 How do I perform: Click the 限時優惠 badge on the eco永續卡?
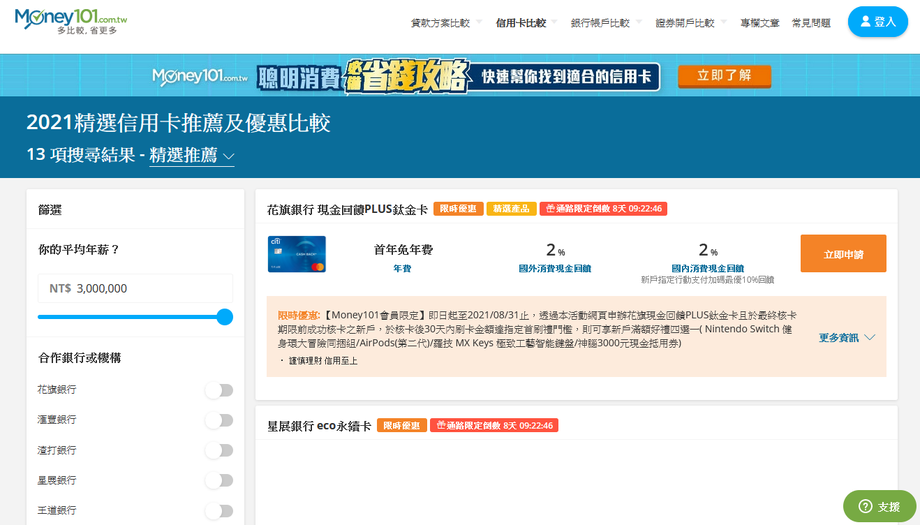point(402,425)
